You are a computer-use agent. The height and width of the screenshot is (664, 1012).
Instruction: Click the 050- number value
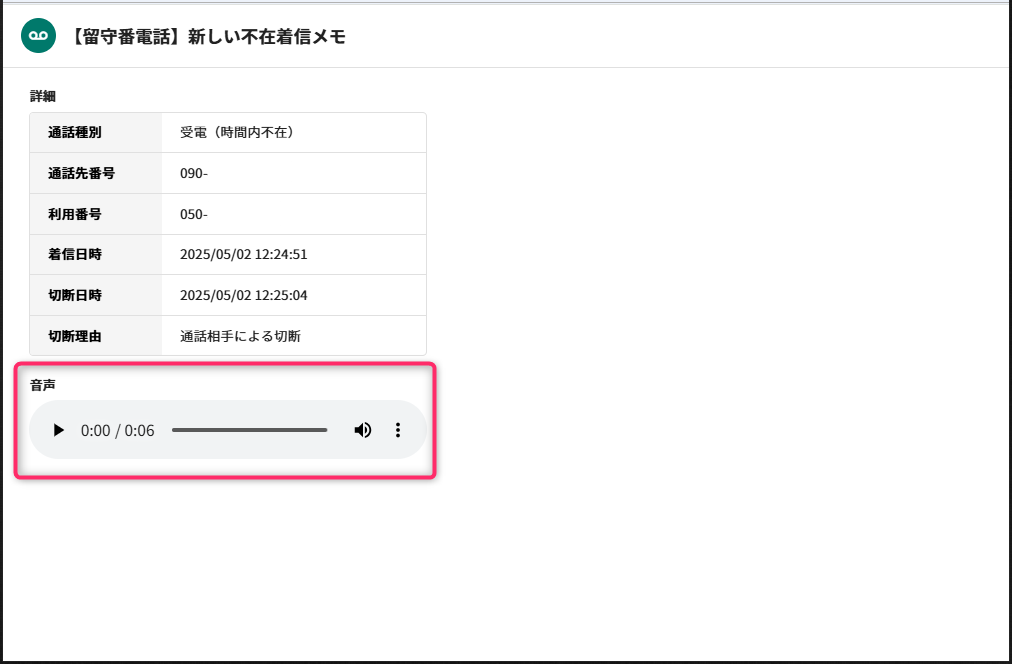click(x=194, y=214)
